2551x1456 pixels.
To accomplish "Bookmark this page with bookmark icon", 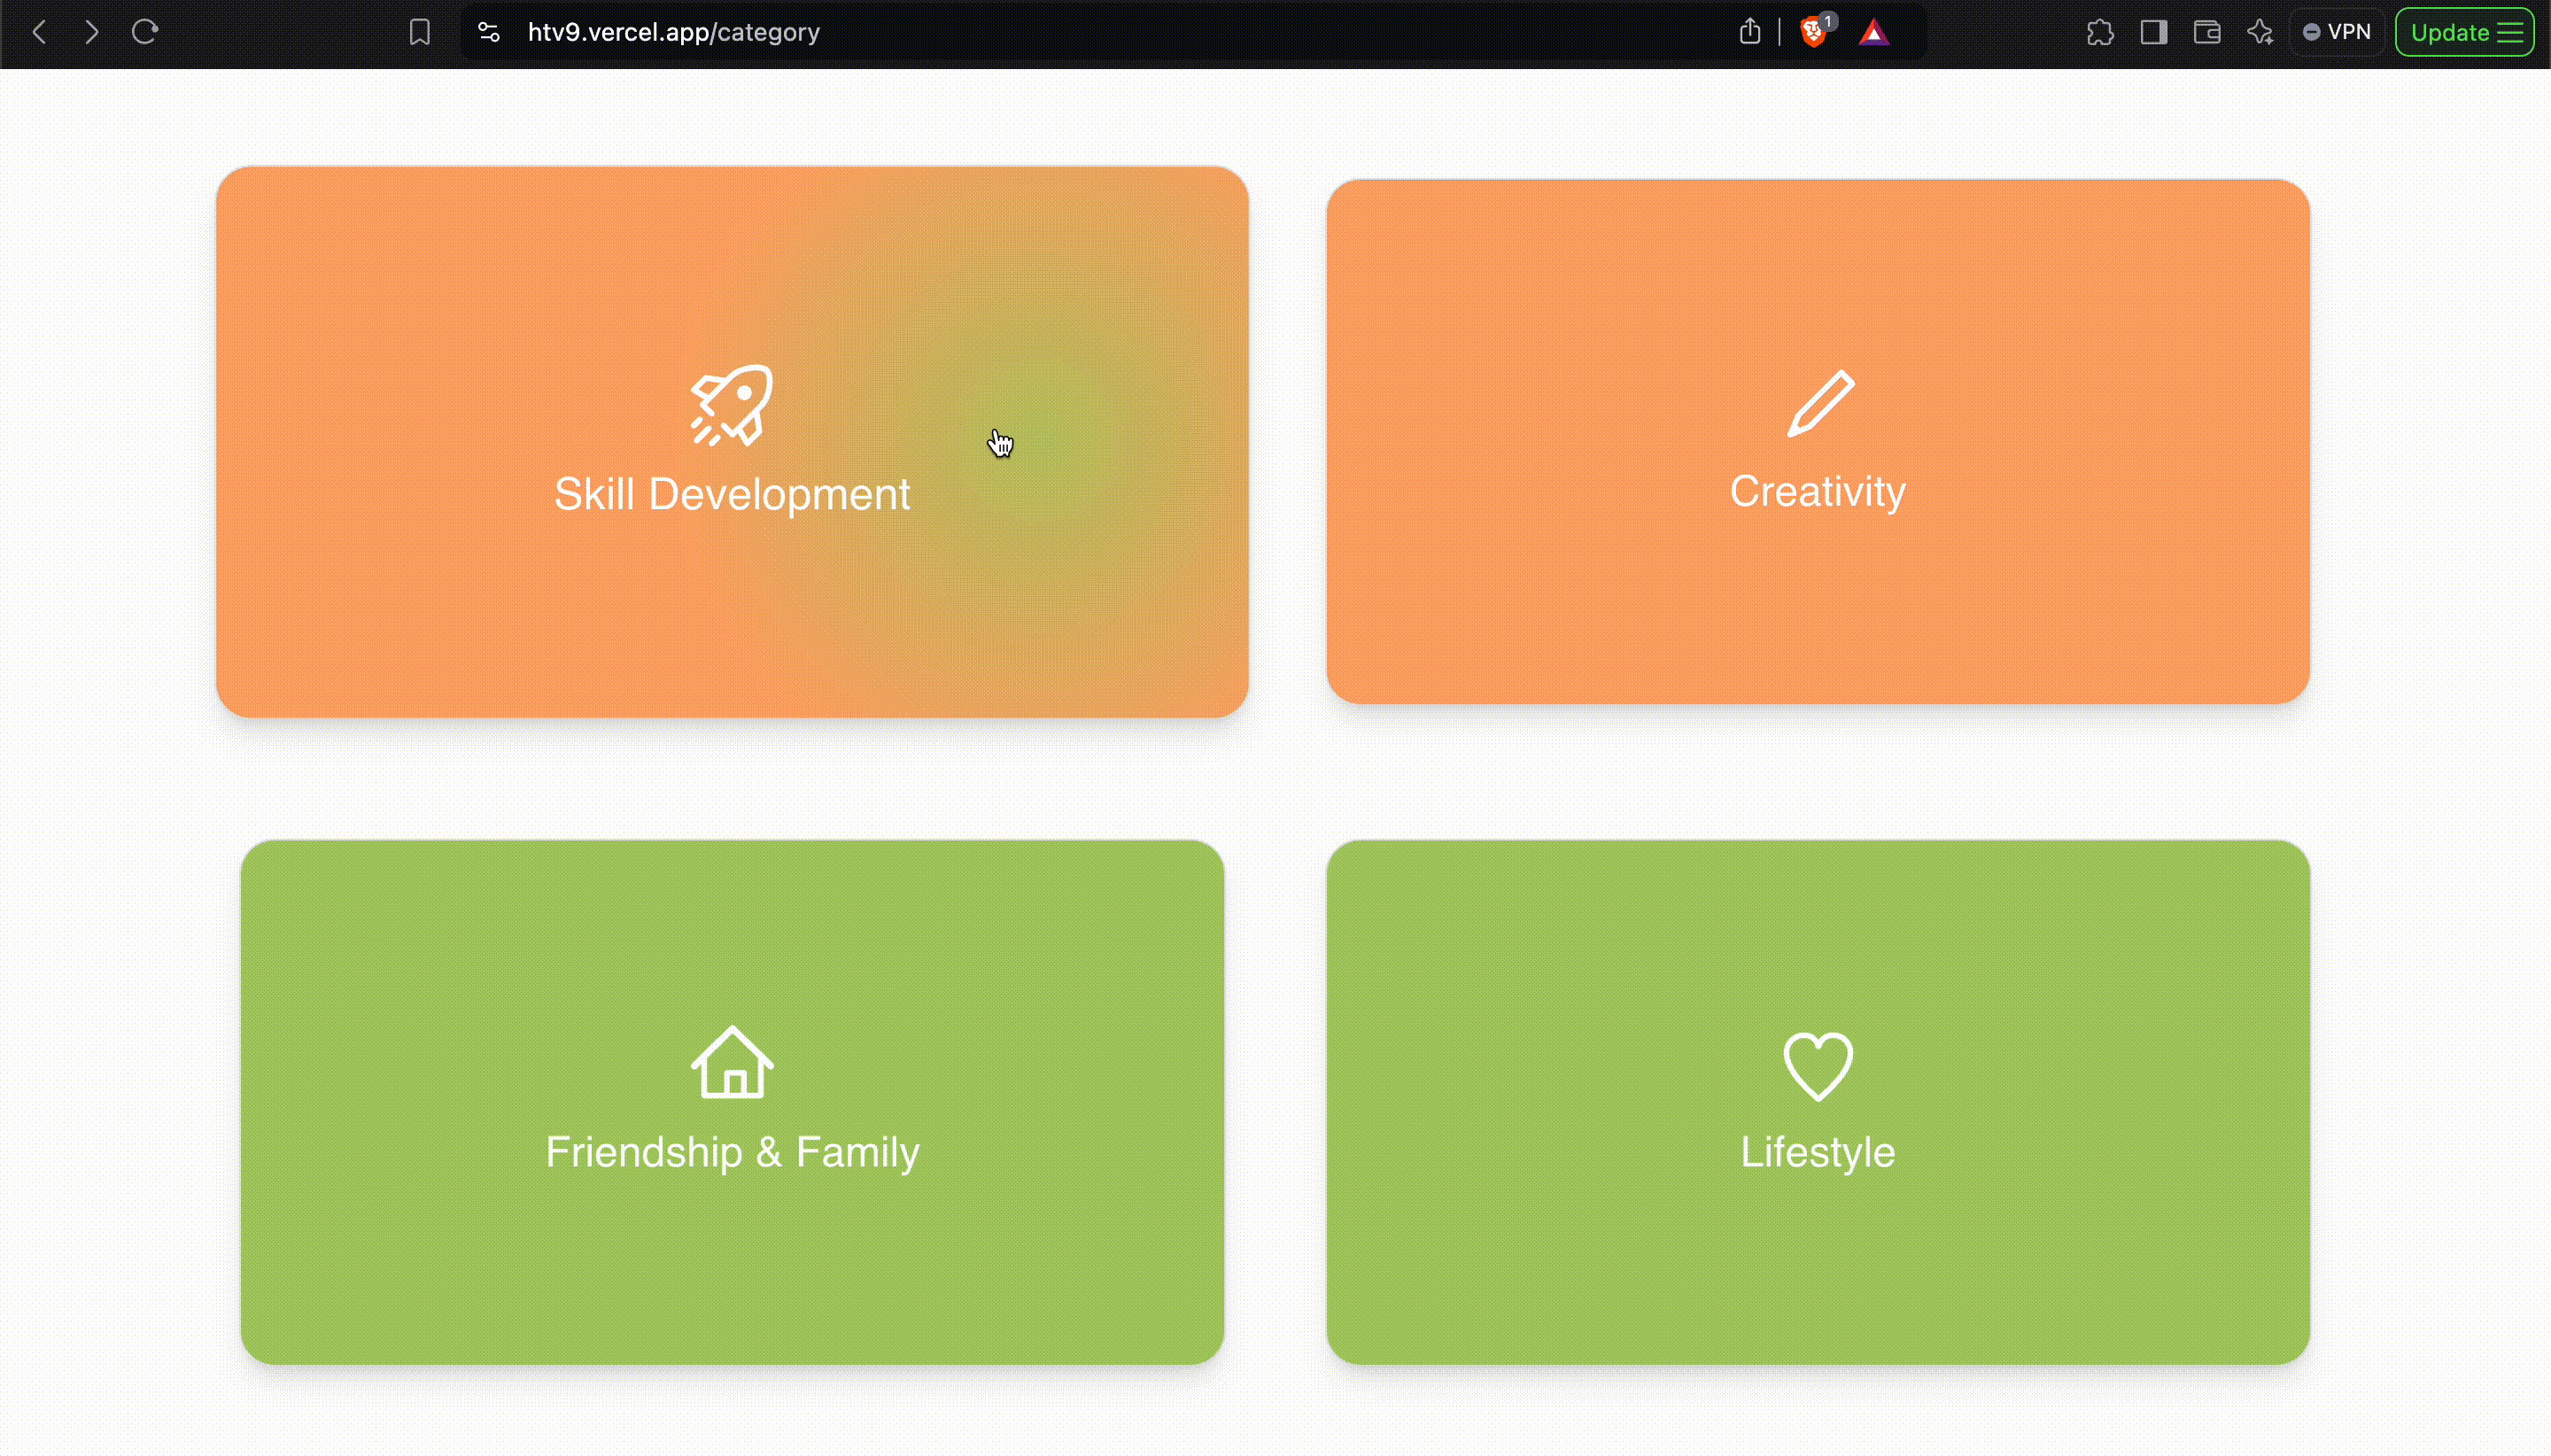I will point(419,32).
